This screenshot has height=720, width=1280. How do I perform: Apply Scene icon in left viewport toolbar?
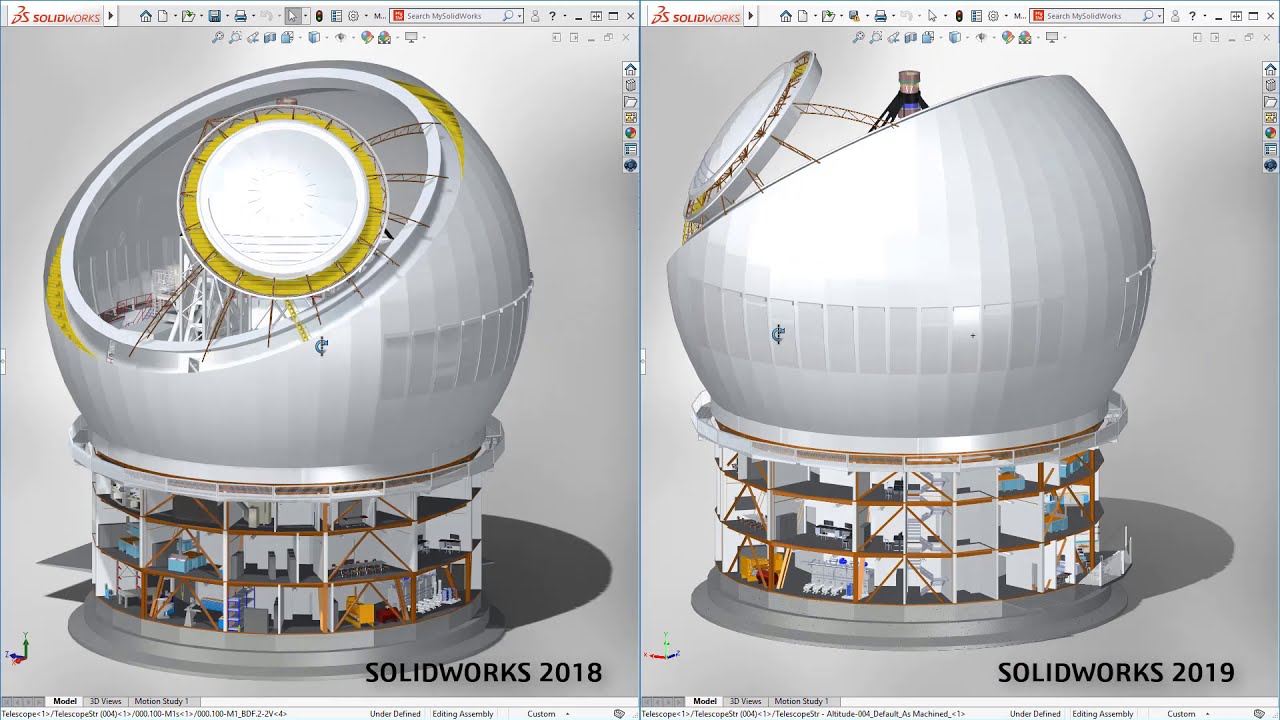tap(384, 37)
